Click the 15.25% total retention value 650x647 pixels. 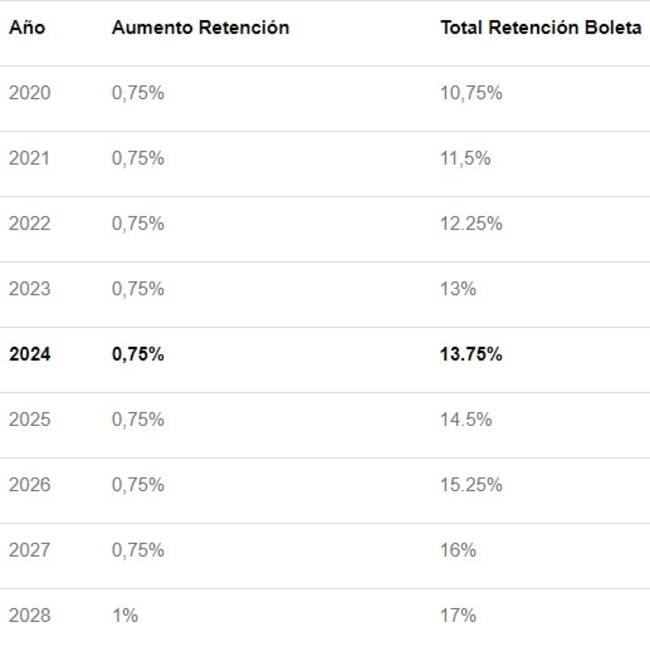click(471, 485)
